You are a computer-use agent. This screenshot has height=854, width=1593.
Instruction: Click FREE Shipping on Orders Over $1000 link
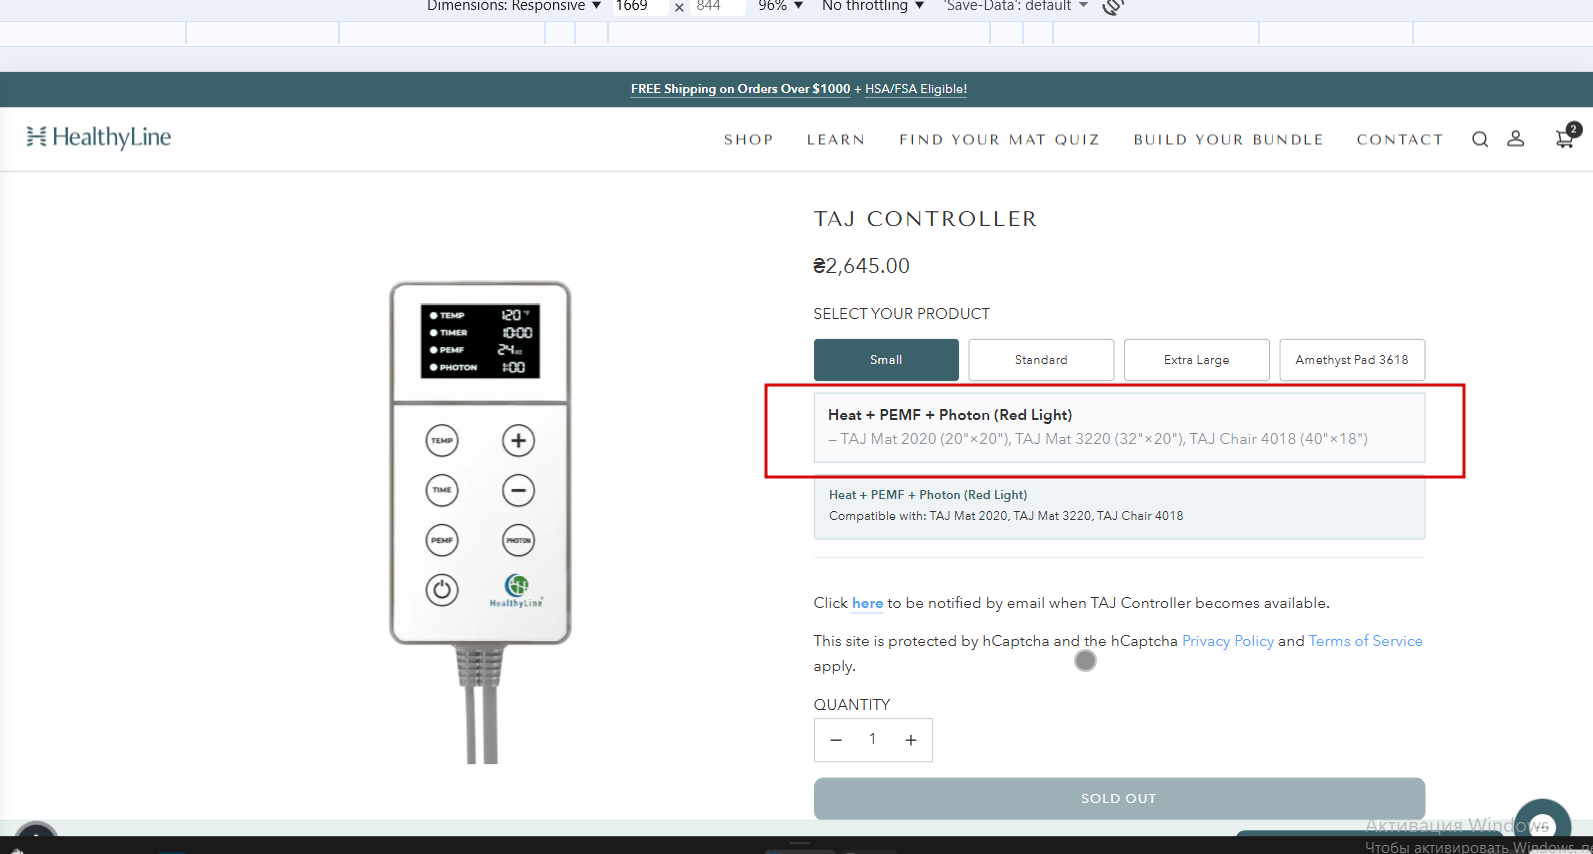[740, 89]
